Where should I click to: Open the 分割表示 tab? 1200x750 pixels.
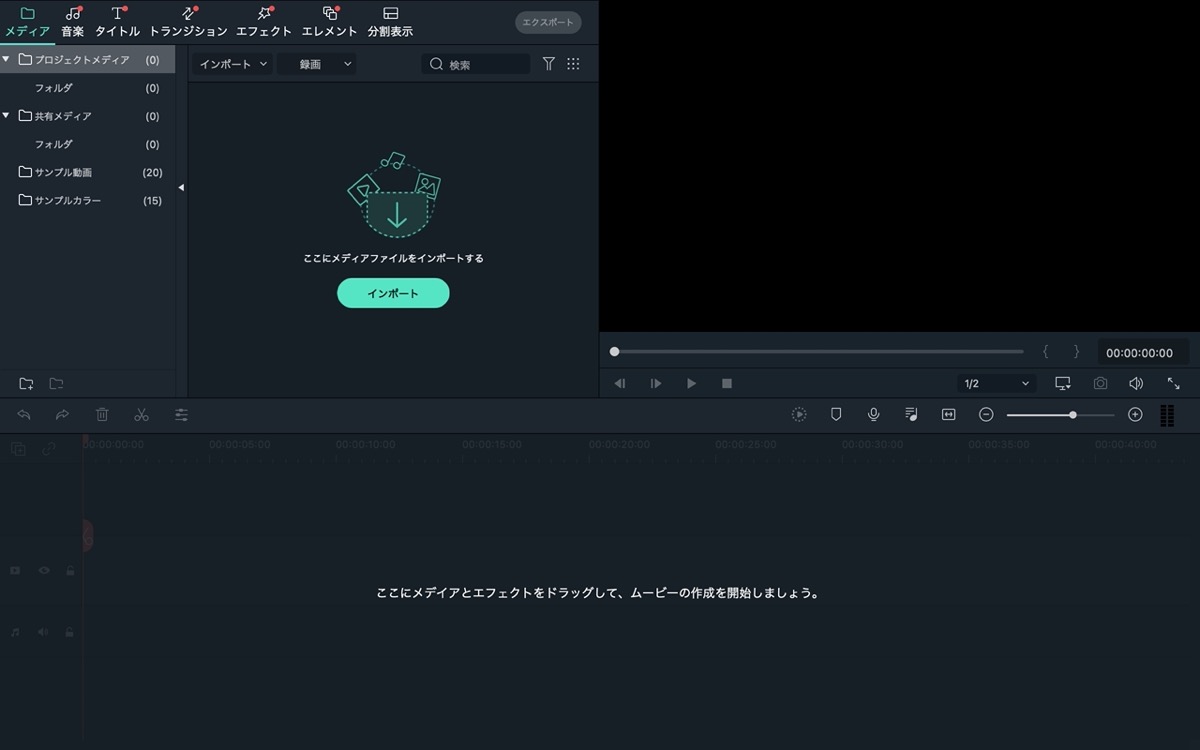pyautogui.click(x=390, y=22)
